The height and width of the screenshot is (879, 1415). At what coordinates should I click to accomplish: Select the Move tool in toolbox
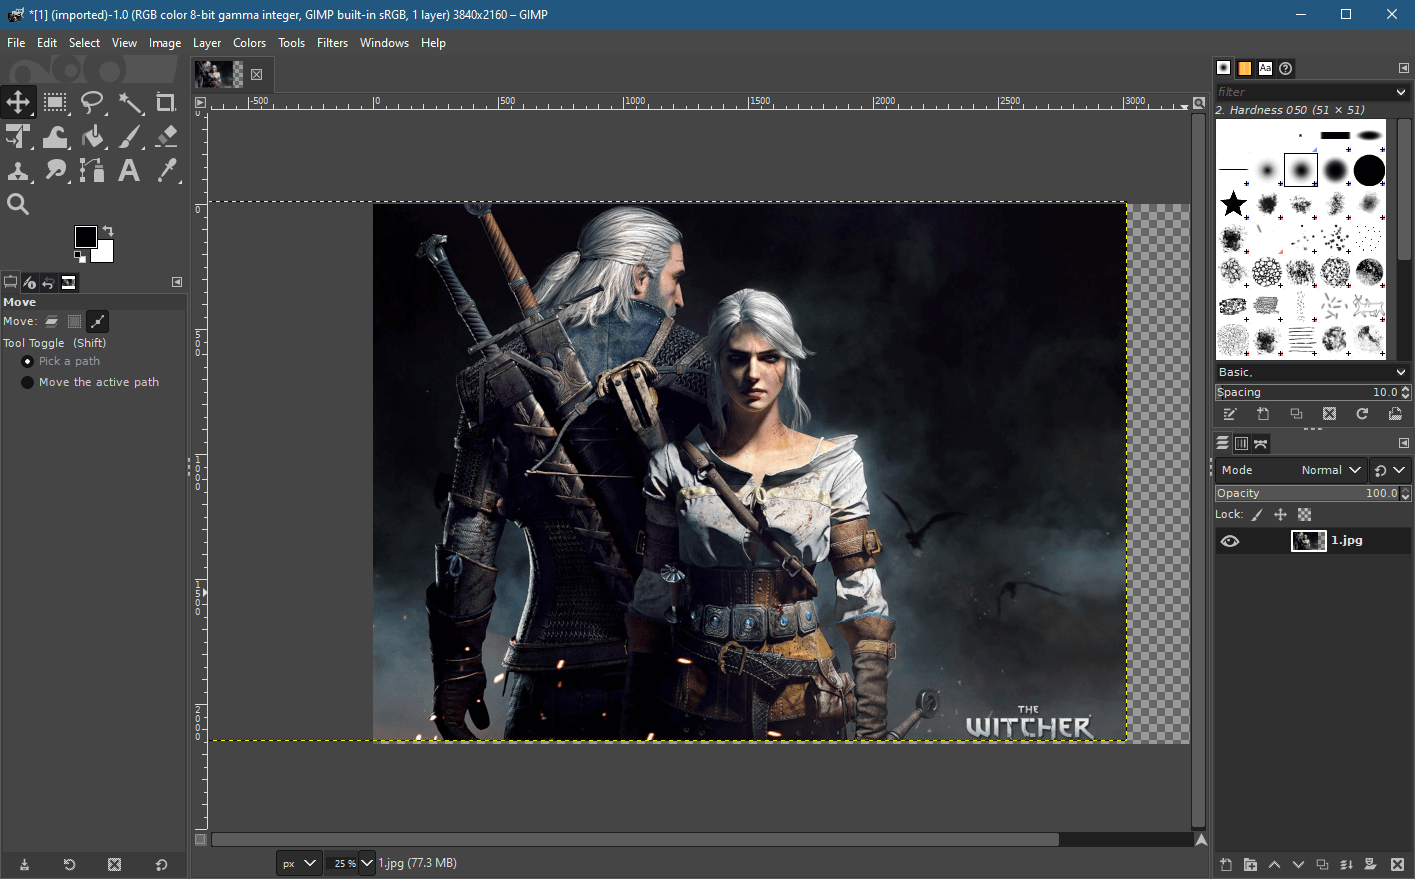tap(18, 102)
